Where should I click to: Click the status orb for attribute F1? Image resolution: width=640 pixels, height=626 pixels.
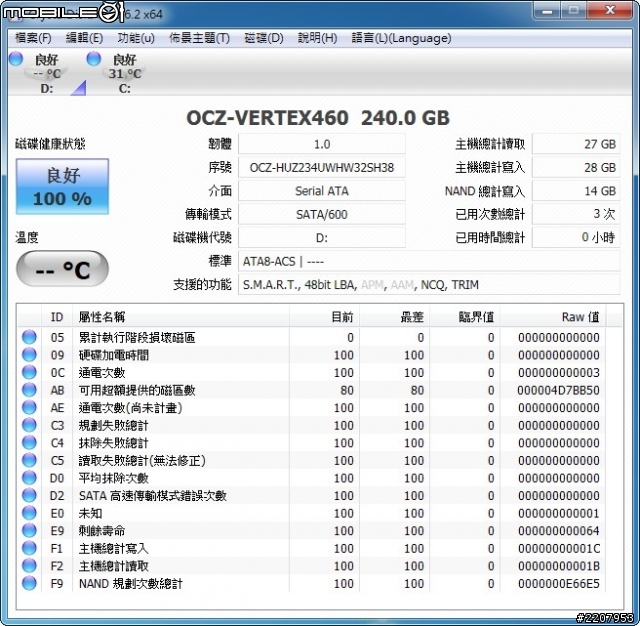(x=29, y=548)
